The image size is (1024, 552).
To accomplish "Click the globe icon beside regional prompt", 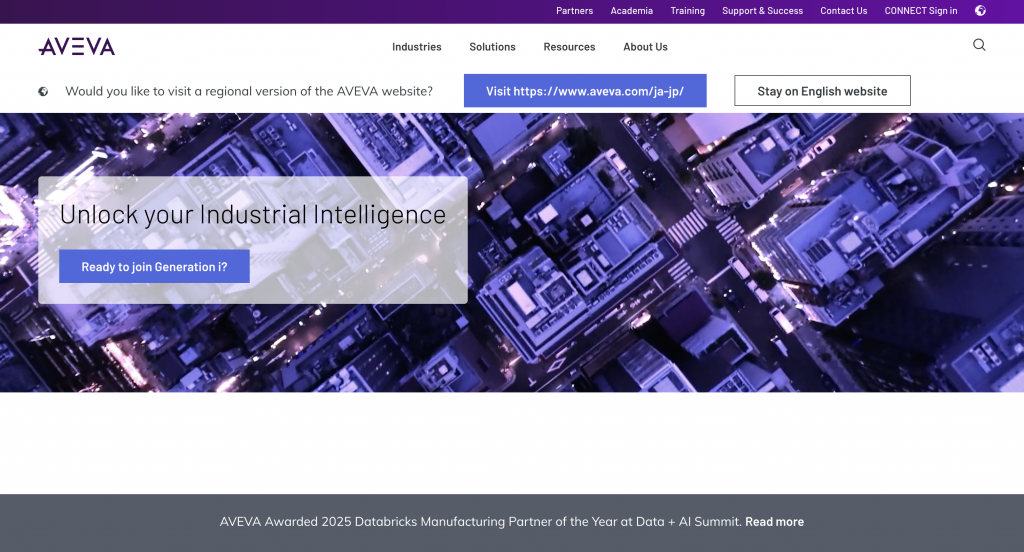I will point(43,91).
